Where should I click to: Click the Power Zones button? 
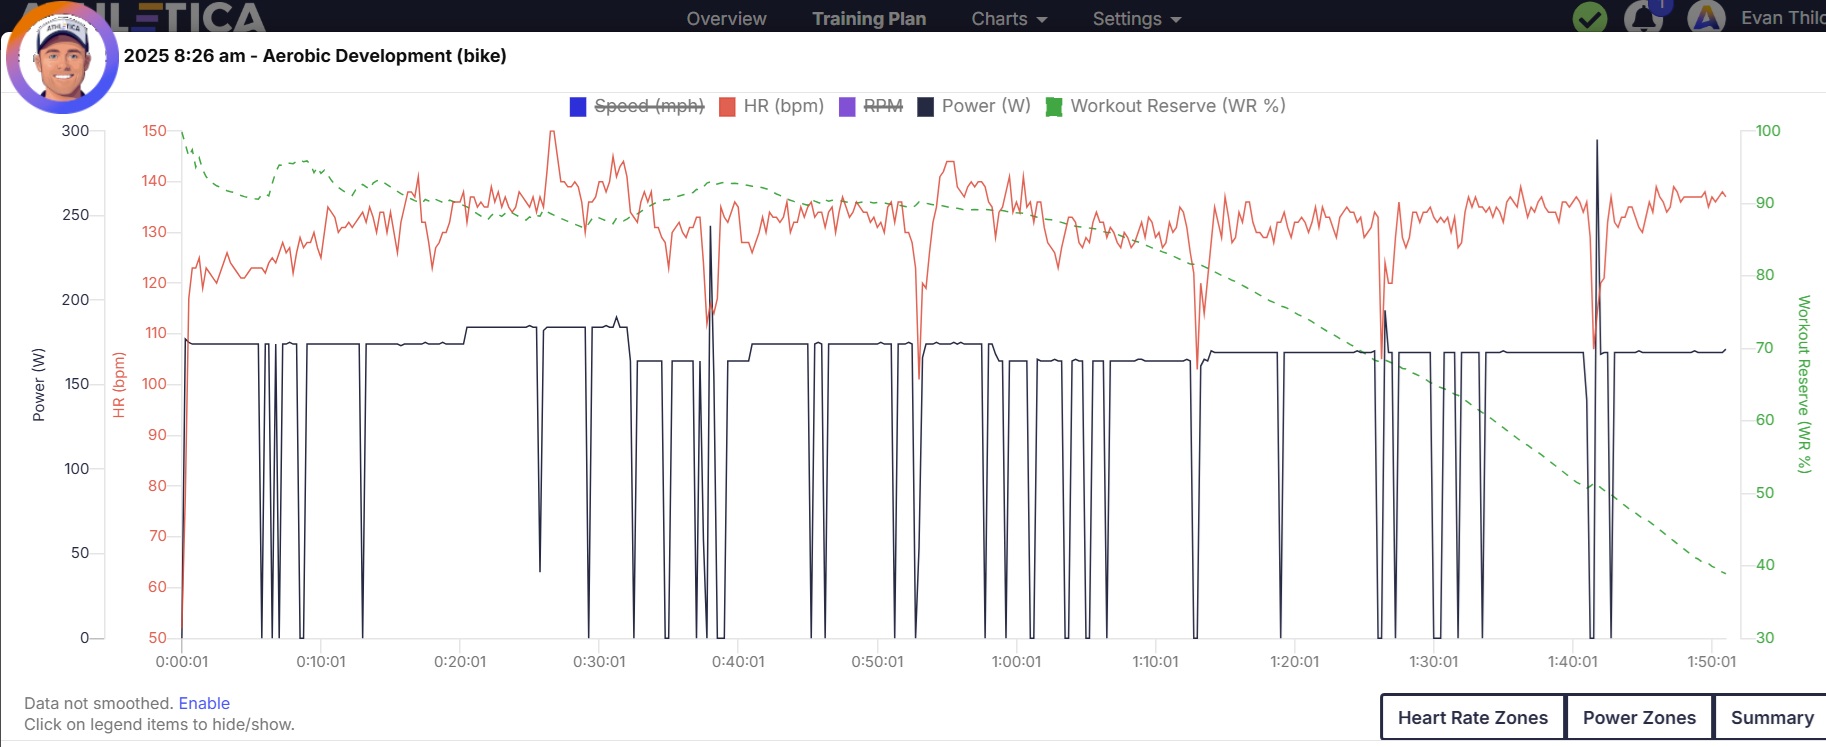coord(1639,717)
